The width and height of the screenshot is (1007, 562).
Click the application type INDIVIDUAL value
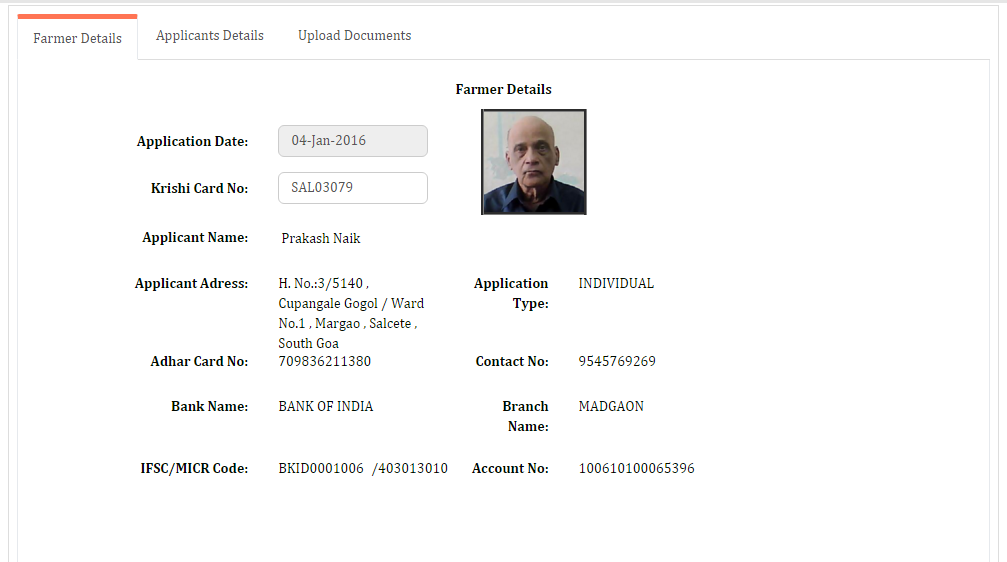click(x=616, y=283)
